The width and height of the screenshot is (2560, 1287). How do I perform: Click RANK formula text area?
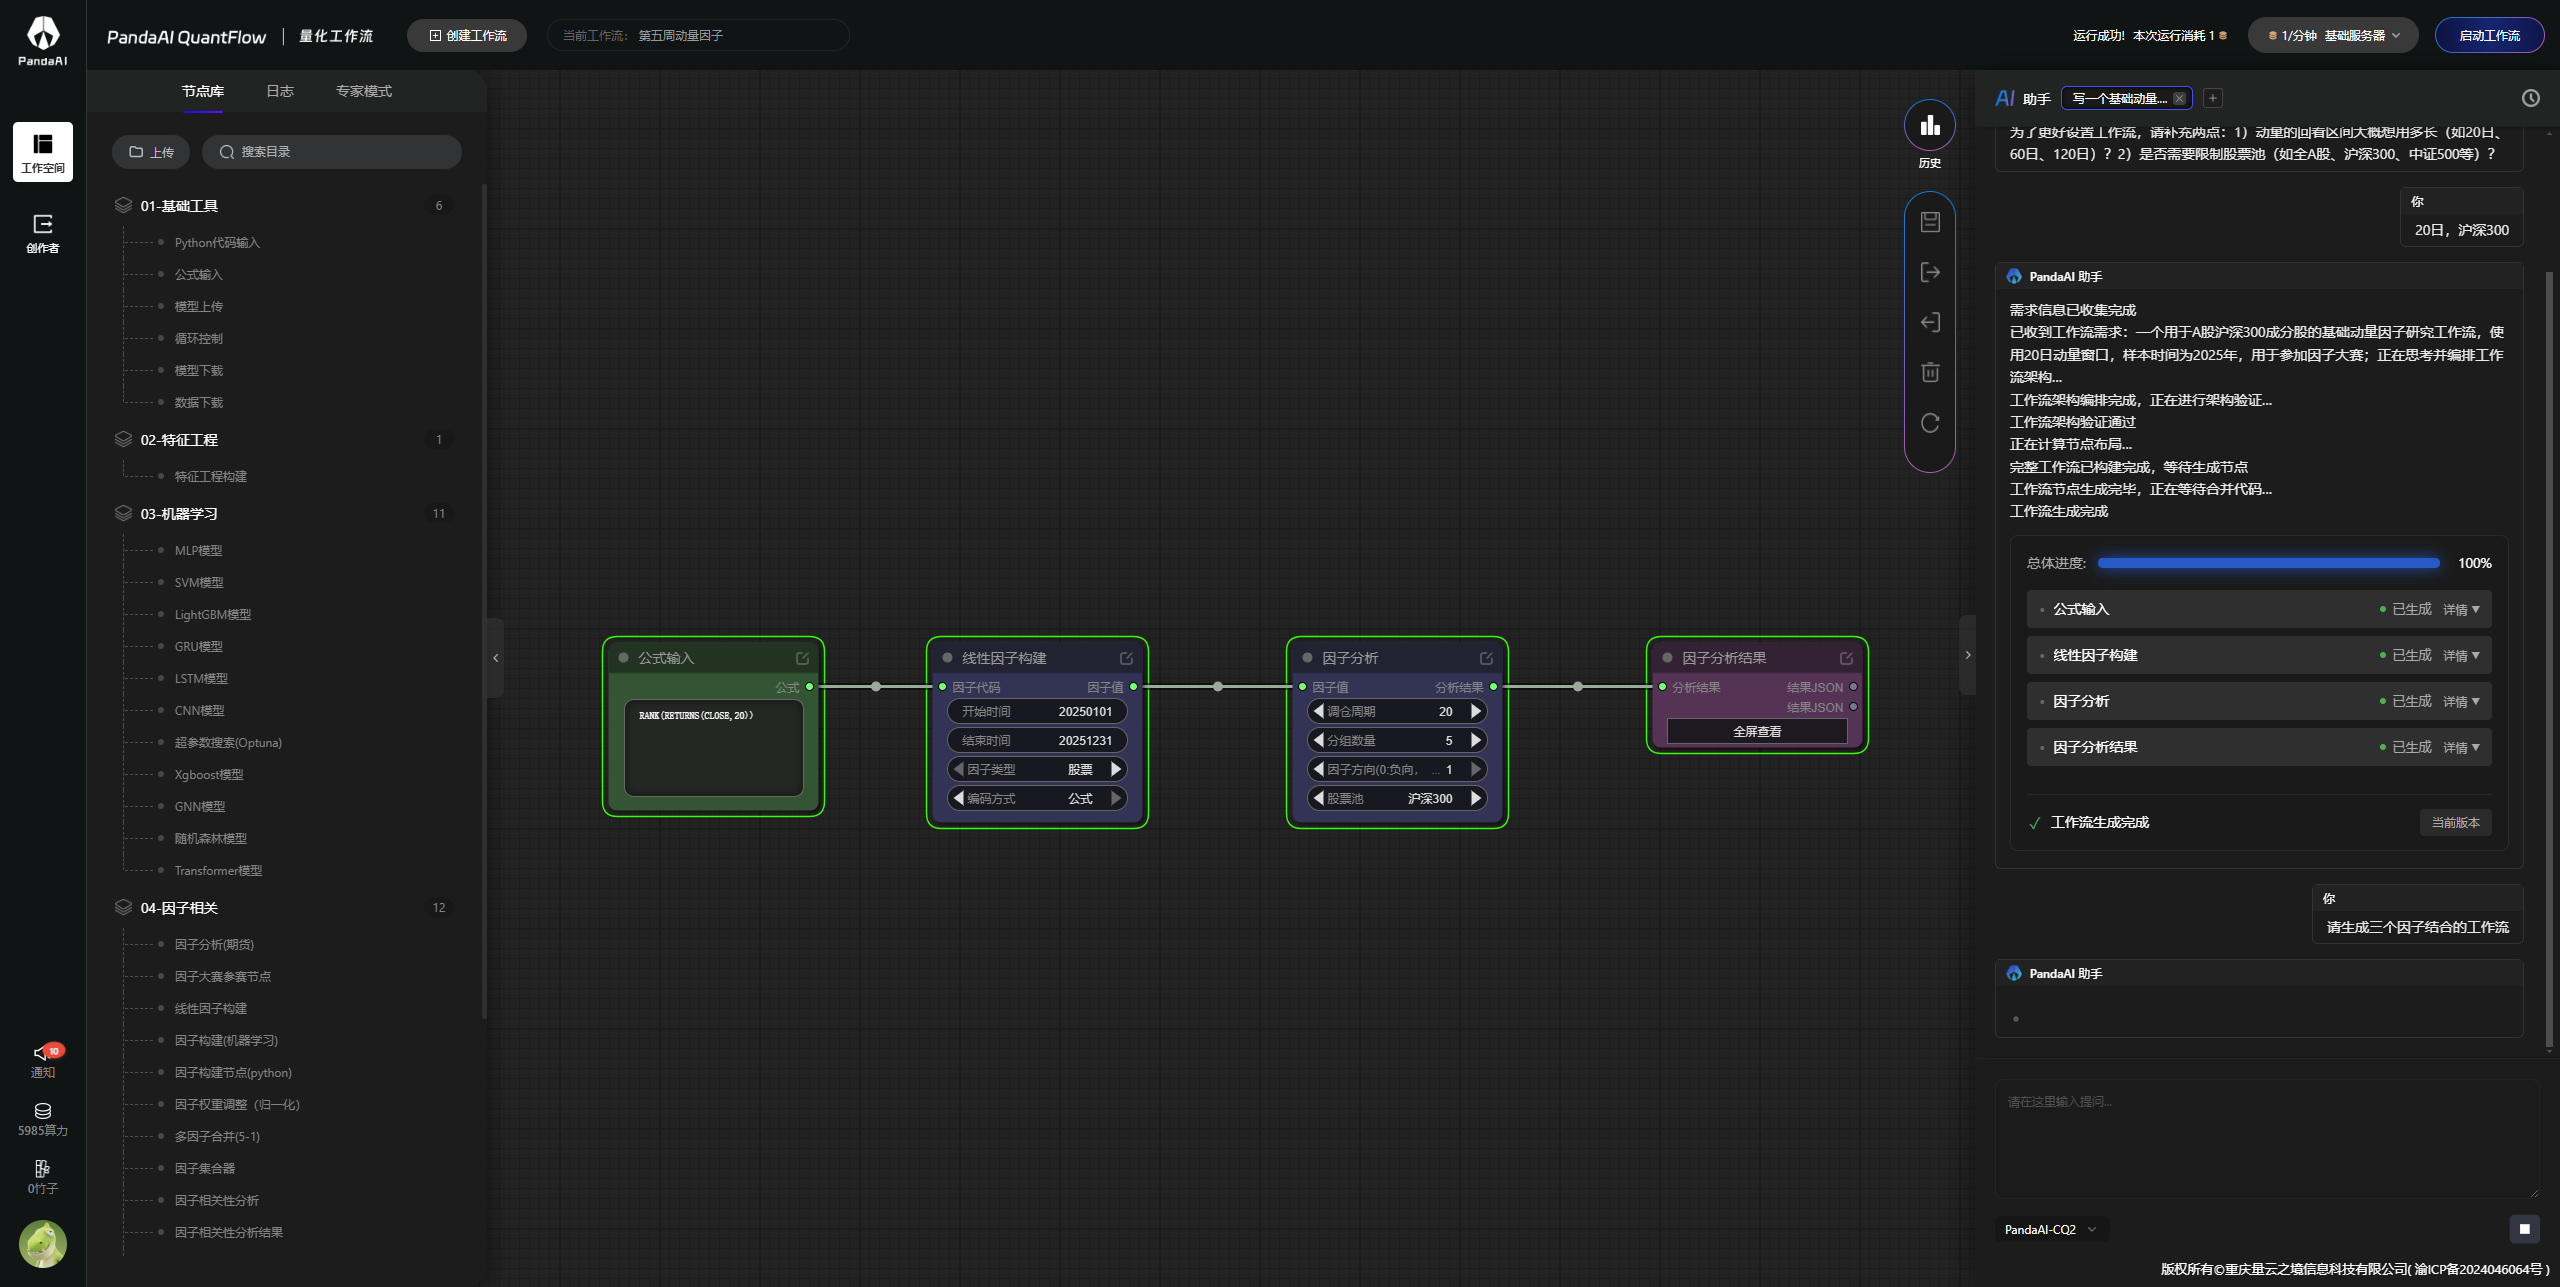[x=714, y=748]
